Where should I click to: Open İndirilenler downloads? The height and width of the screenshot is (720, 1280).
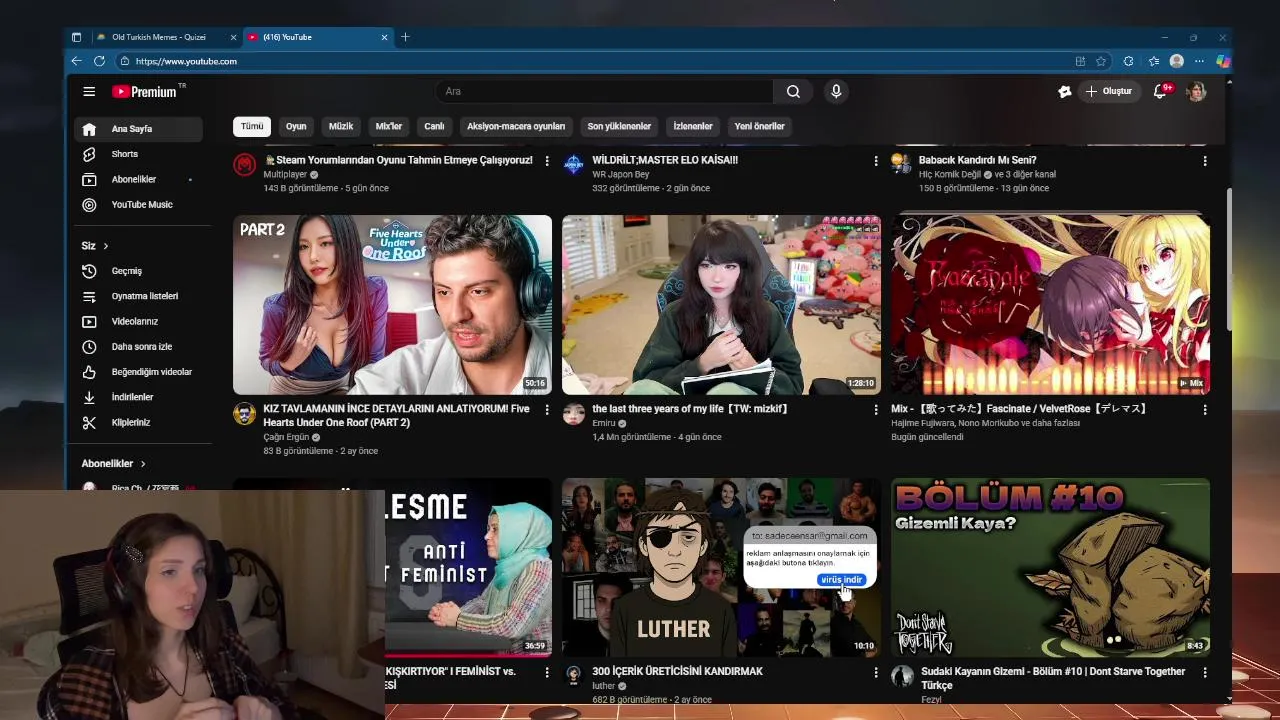[x=138, y=397]
